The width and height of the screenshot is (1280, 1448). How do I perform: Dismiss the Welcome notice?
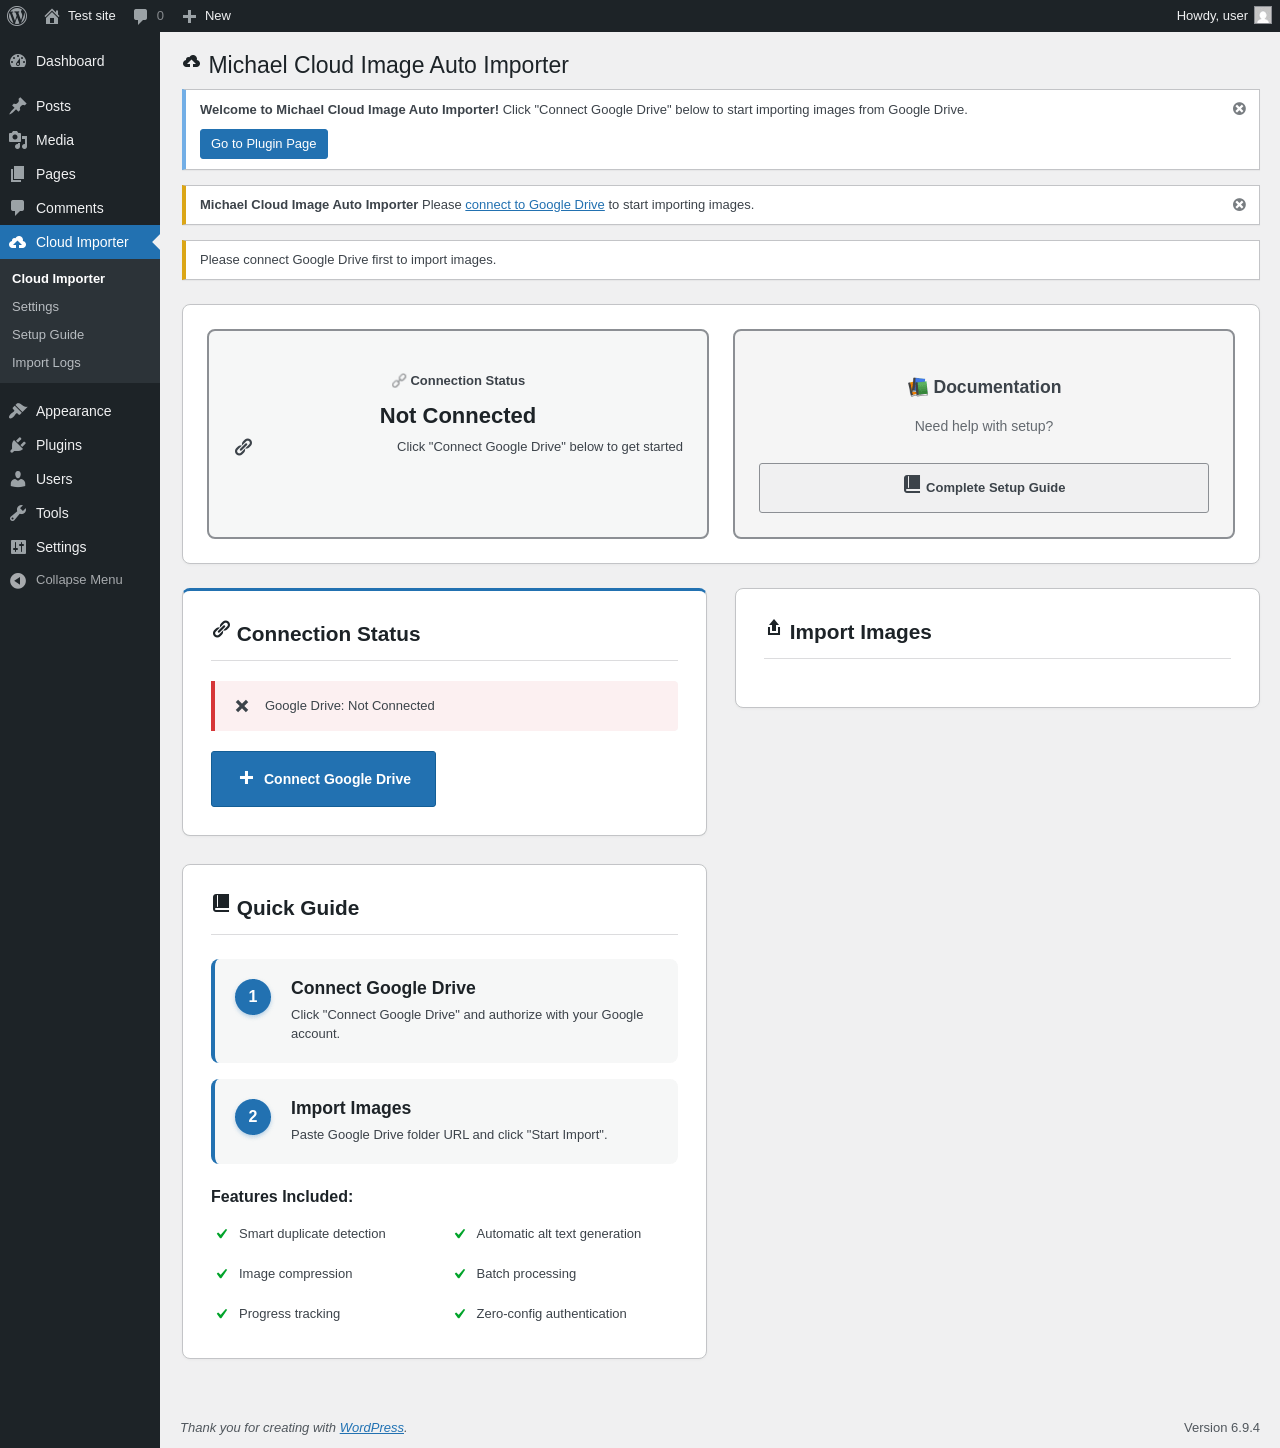coord(1239,109)
